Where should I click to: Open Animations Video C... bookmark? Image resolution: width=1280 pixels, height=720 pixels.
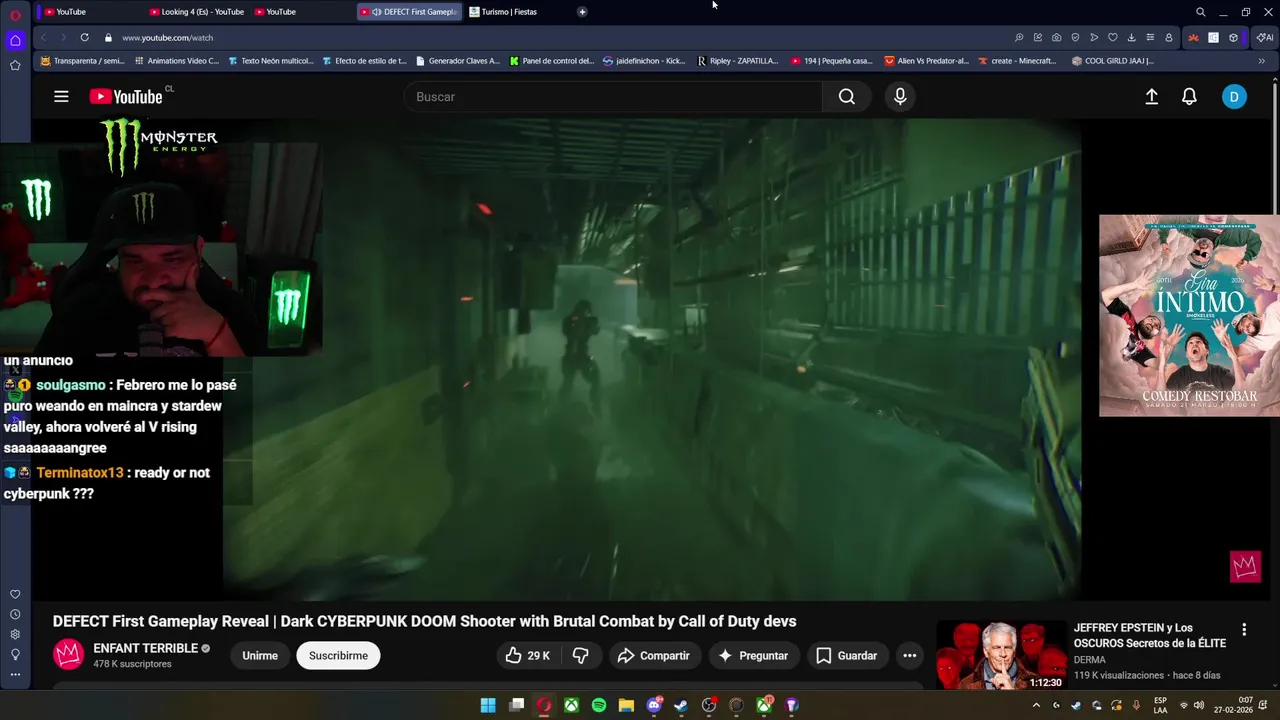click(x=177, y=61)
